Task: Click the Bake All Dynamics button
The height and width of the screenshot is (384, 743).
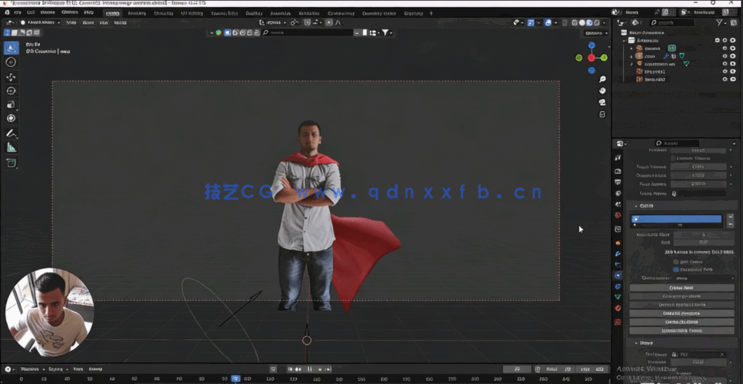Action: point(682,313)
